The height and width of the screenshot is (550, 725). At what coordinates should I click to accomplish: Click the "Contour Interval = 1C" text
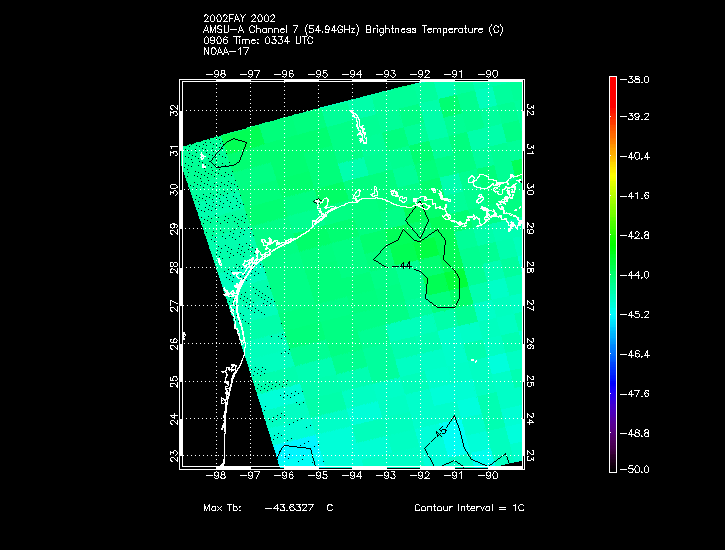point(469,507)
